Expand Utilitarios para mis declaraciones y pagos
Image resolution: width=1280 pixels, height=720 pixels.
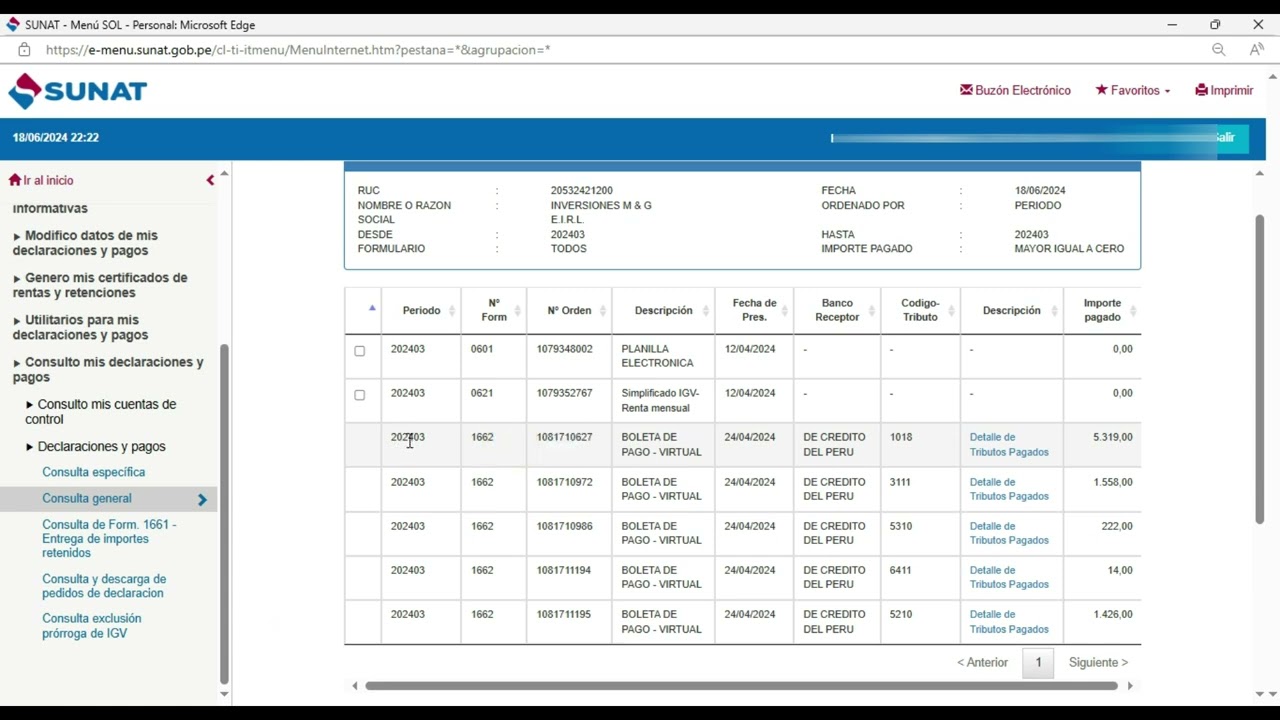pos(80,327)
